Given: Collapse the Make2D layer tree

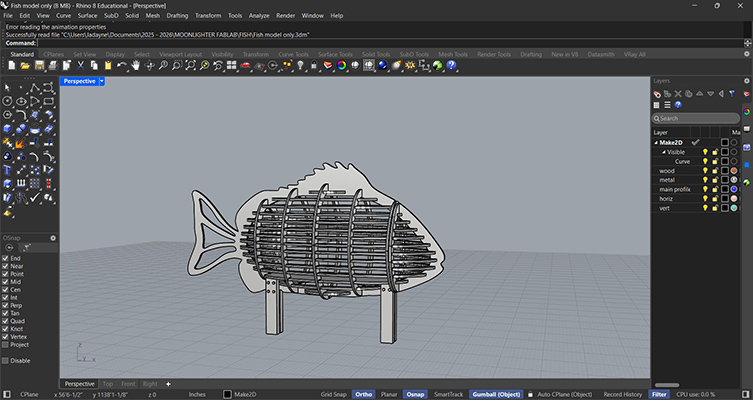Looking at the screenshot, I should (656, 142).
